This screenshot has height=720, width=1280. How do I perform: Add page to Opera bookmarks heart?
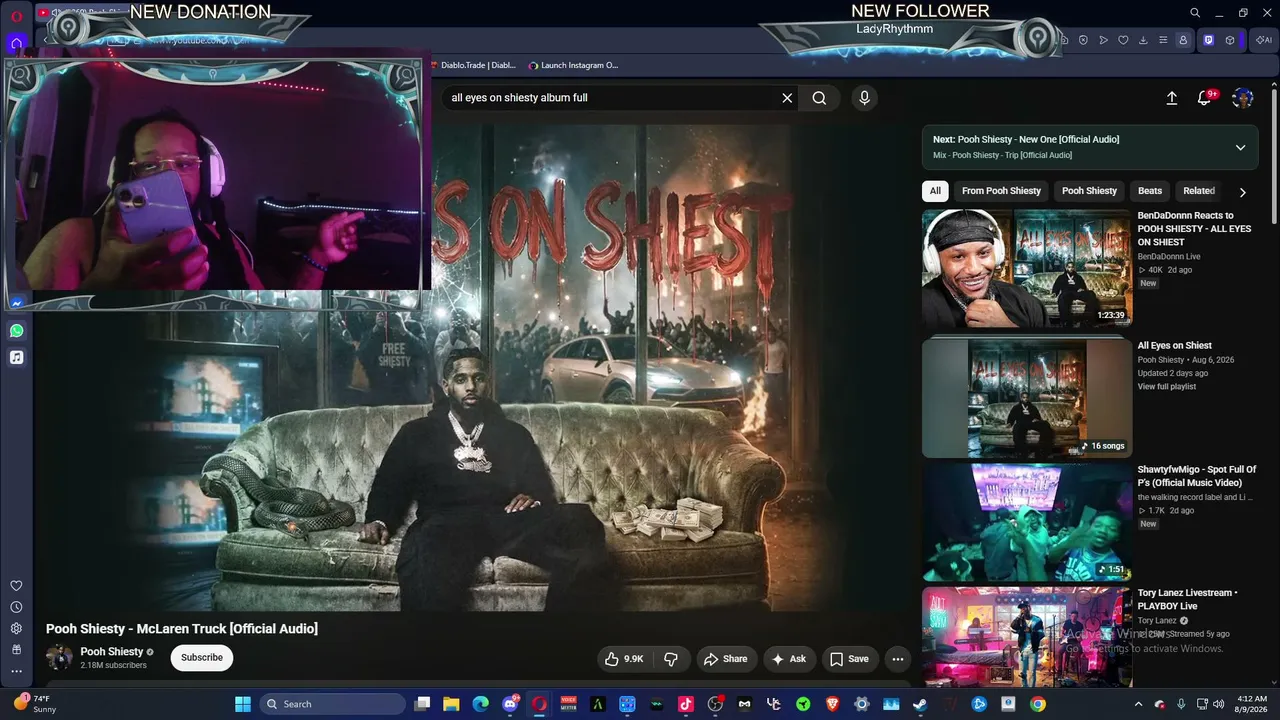tap(1123, 40)
